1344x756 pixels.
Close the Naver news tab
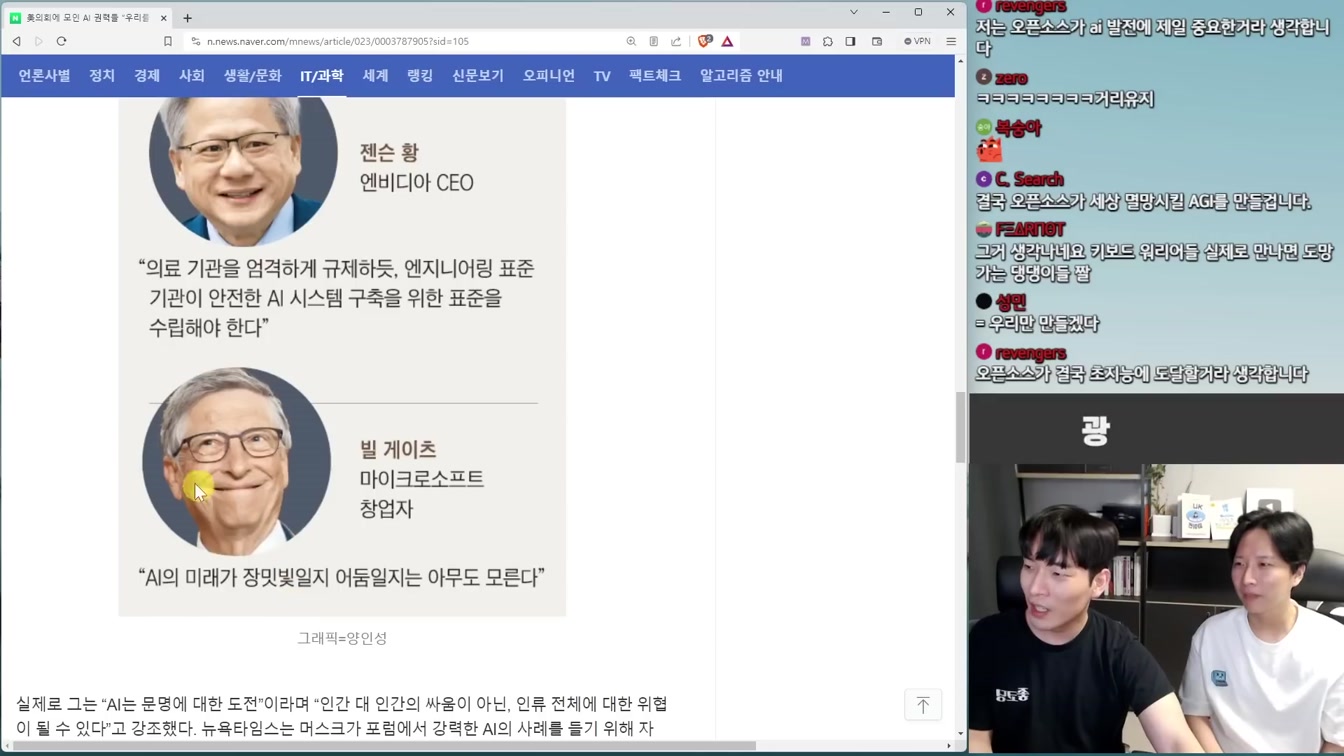coord(163,18)
